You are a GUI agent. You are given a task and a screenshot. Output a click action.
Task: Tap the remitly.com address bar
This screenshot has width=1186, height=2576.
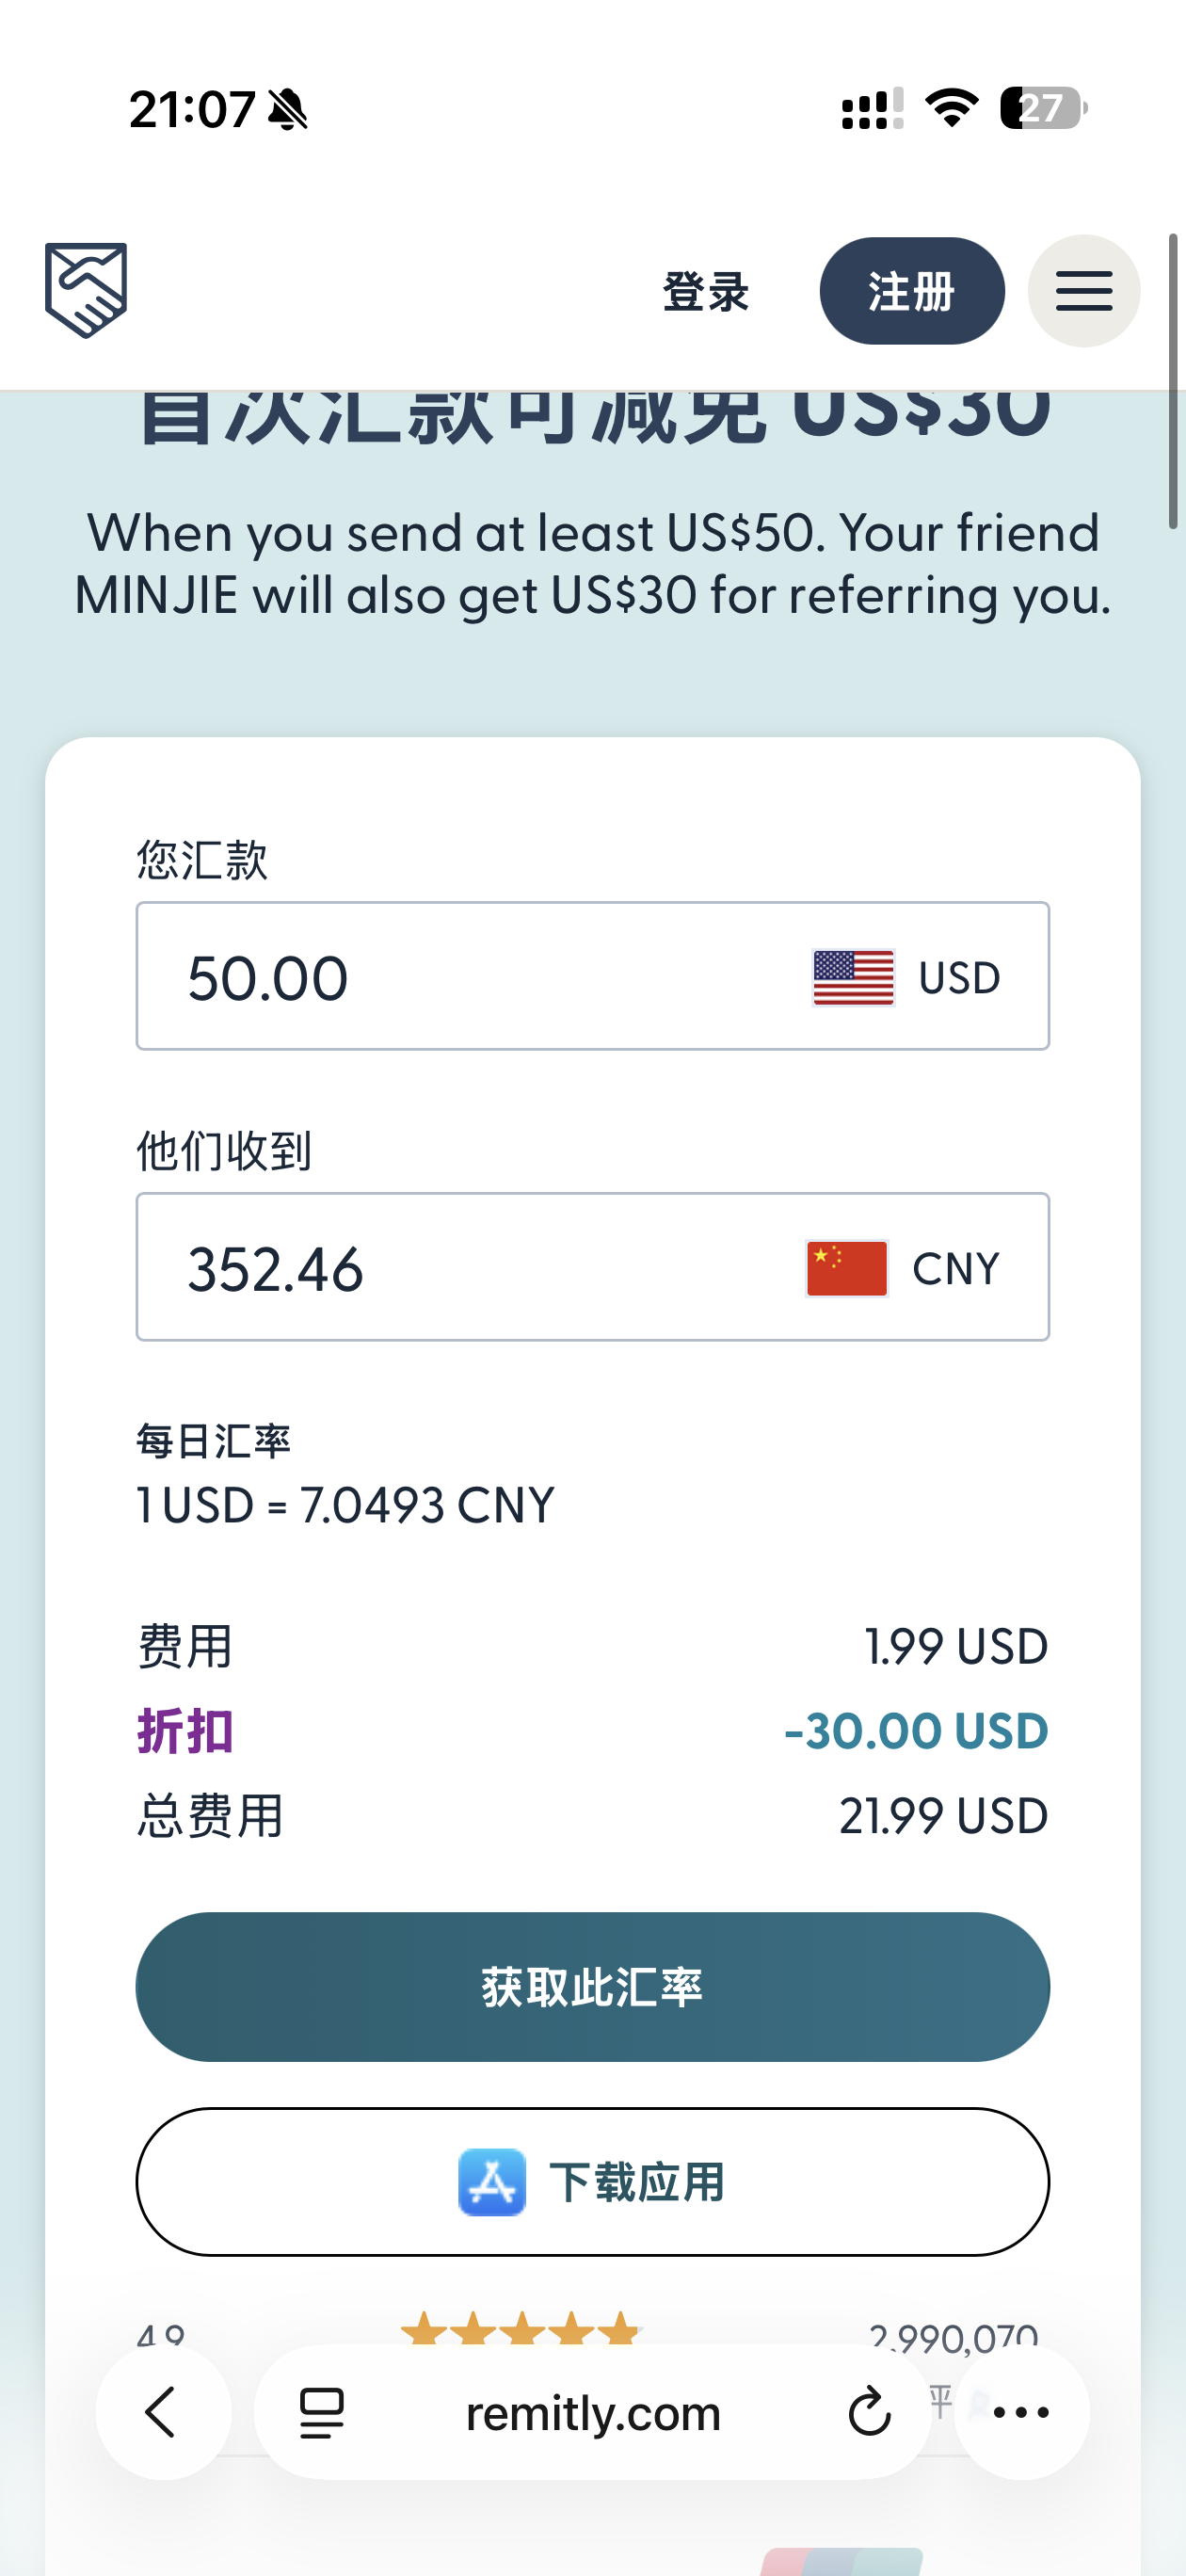point(593,2412)
